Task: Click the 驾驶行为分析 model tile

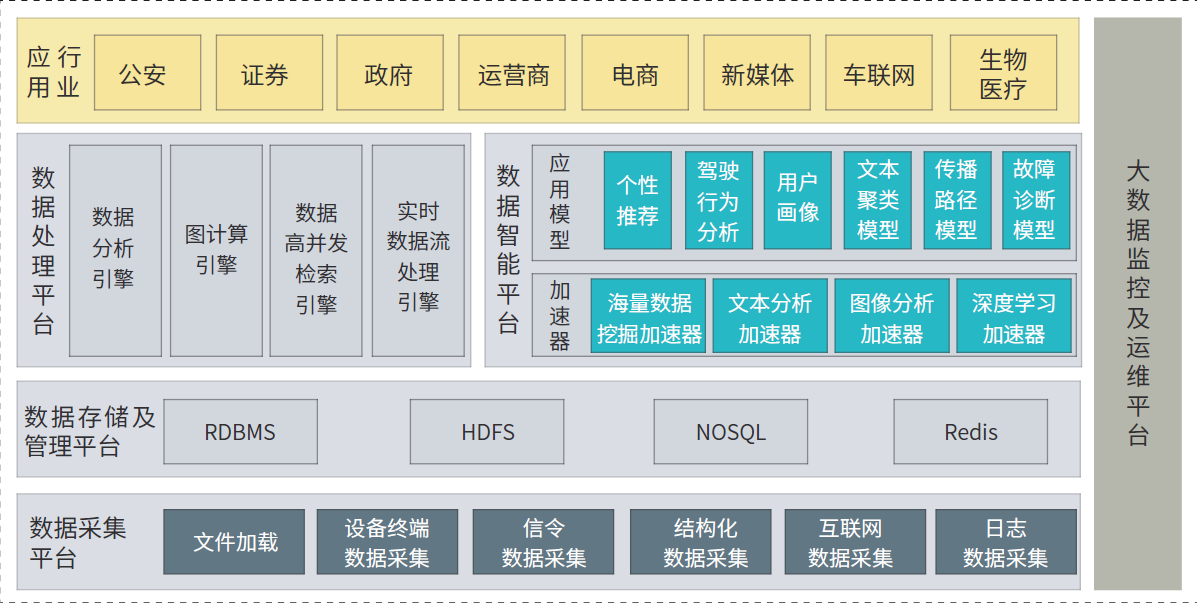Action: click(717, 200)
